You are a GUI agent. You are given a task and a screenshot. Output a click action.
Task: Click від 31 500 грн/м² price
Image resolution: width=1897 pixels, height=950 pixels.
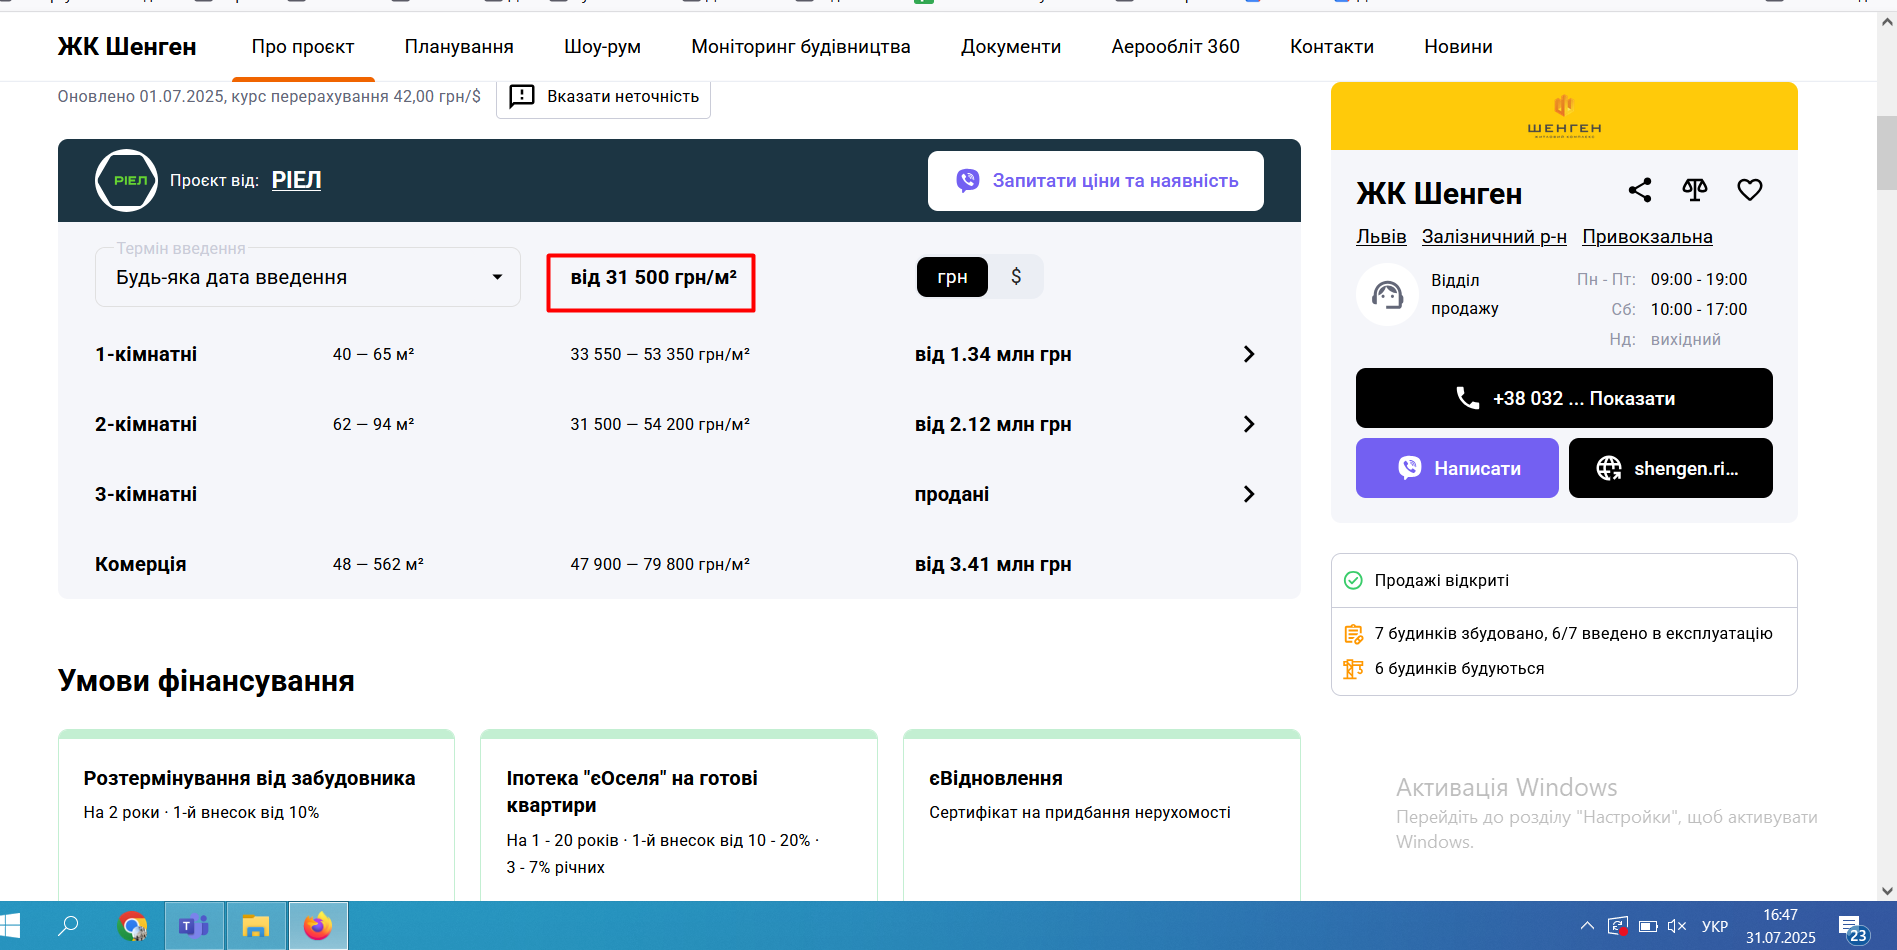[653, 278]
